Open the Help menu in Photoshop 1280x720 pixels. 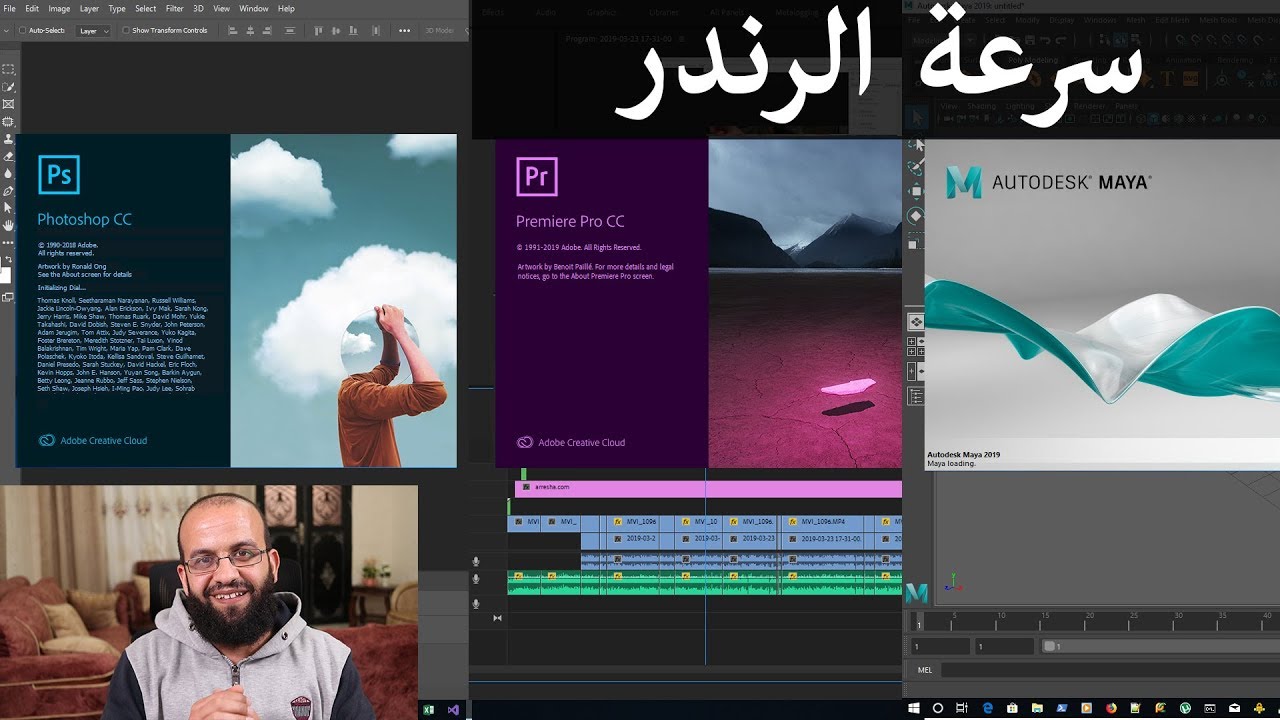(x=286, y=8)
